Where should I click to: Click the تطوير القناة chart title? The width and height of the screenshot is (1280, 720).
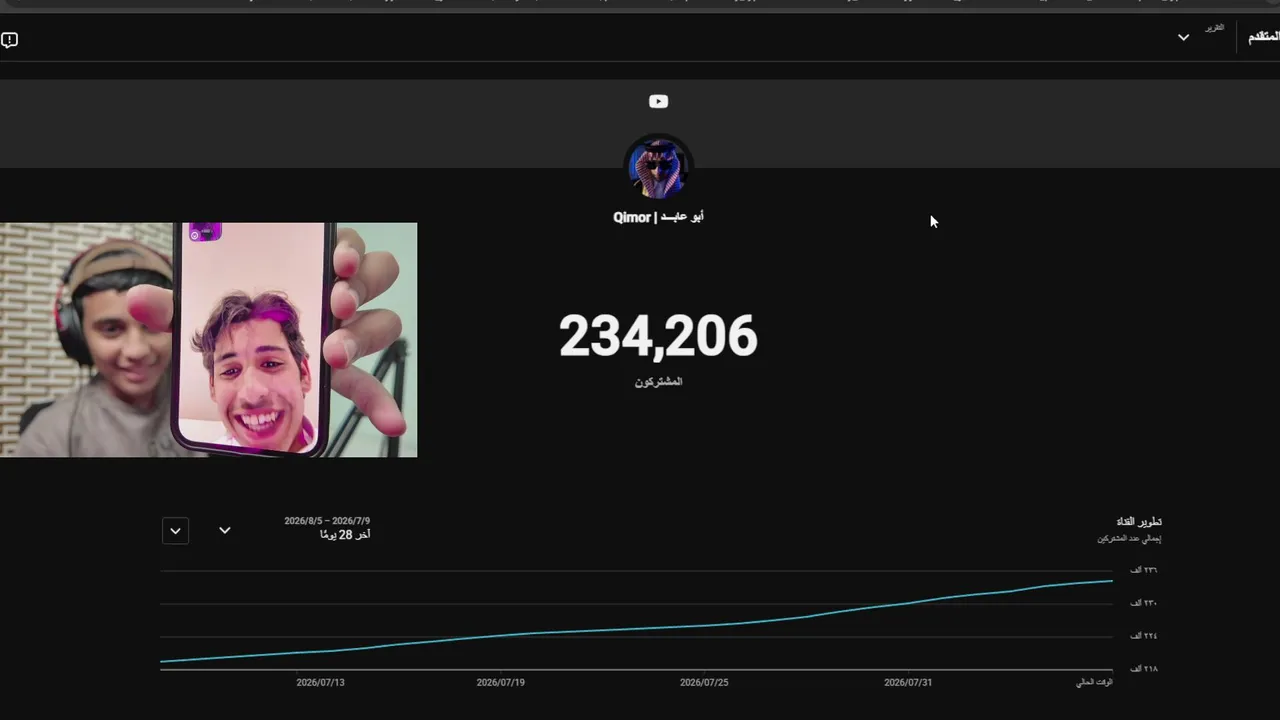coord(1139,522)
